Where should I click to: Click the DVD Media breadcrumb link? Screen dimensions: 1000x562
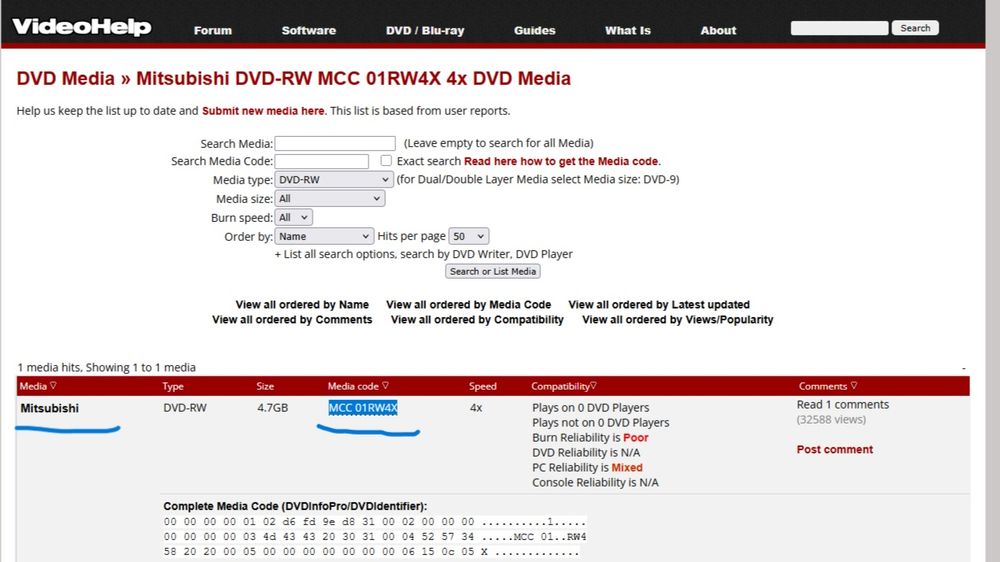[x=66, y=78]
